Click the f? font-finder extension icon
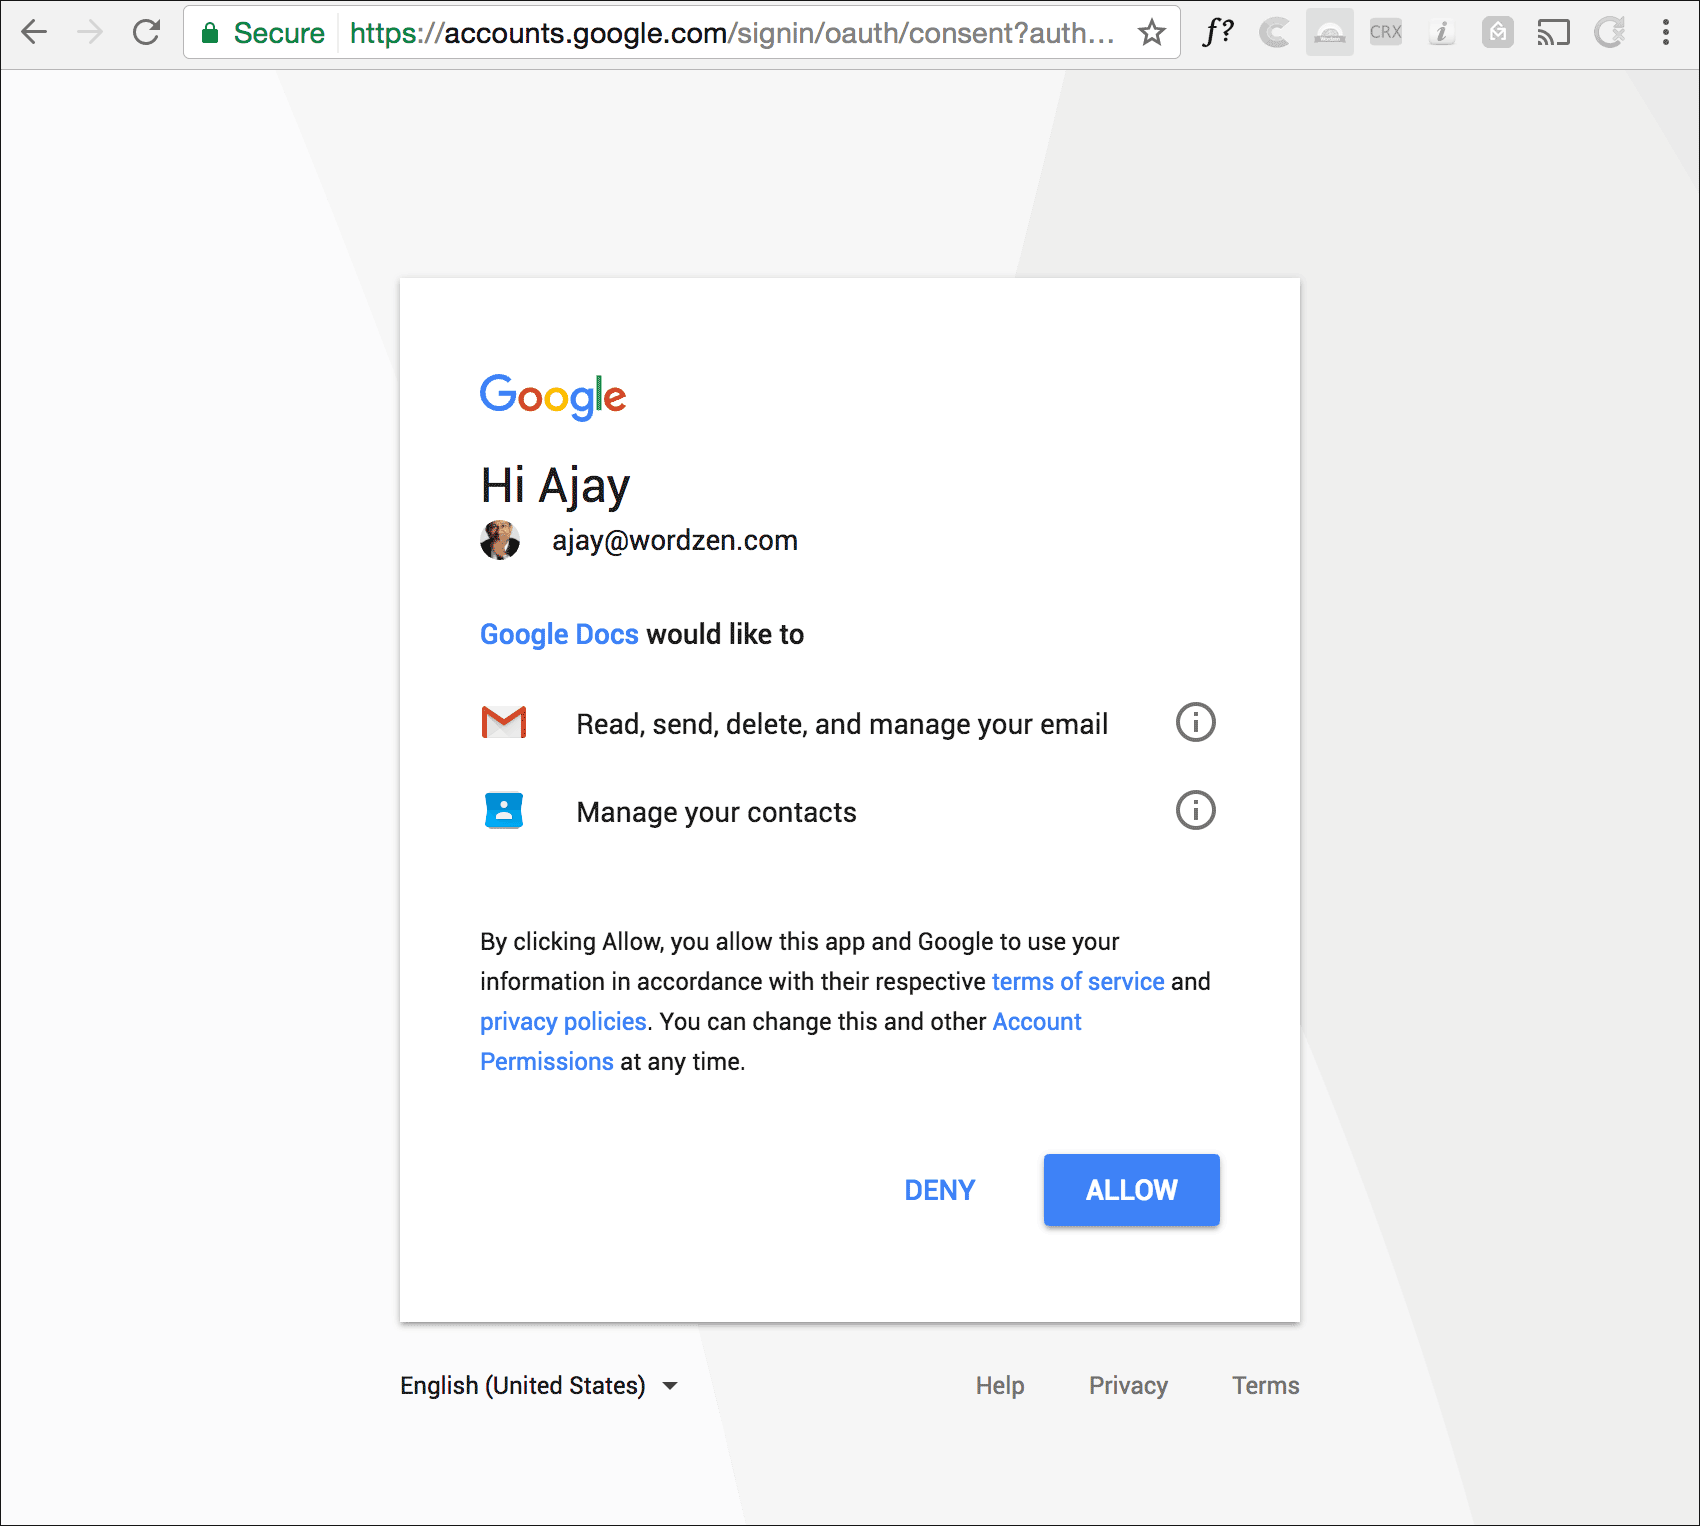 pos(1217,33)
